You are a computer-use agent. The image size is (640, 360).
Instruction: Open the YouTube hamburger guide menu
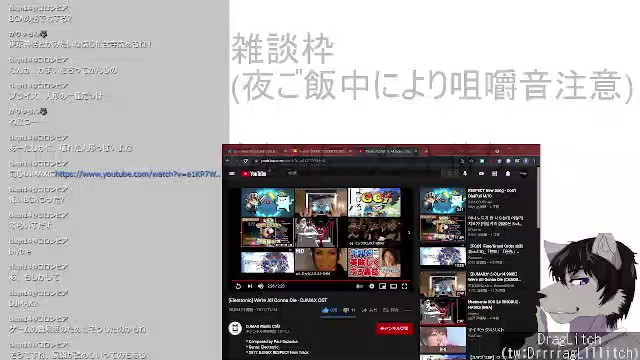point(232,173)
